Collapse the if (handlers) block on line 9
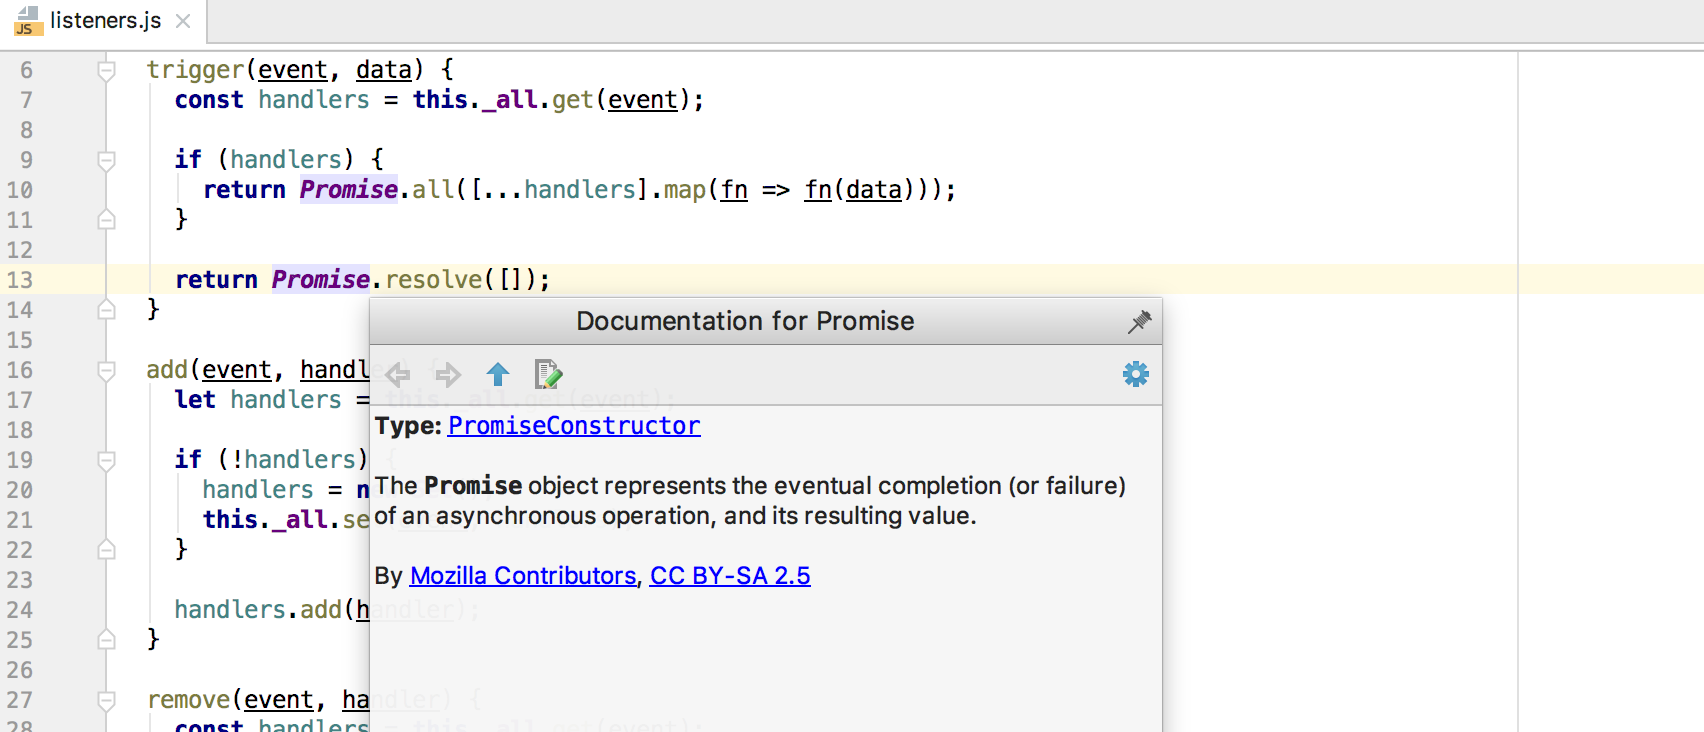The width and height of the screenshot is (1704, 732). [x=106, y=160]
